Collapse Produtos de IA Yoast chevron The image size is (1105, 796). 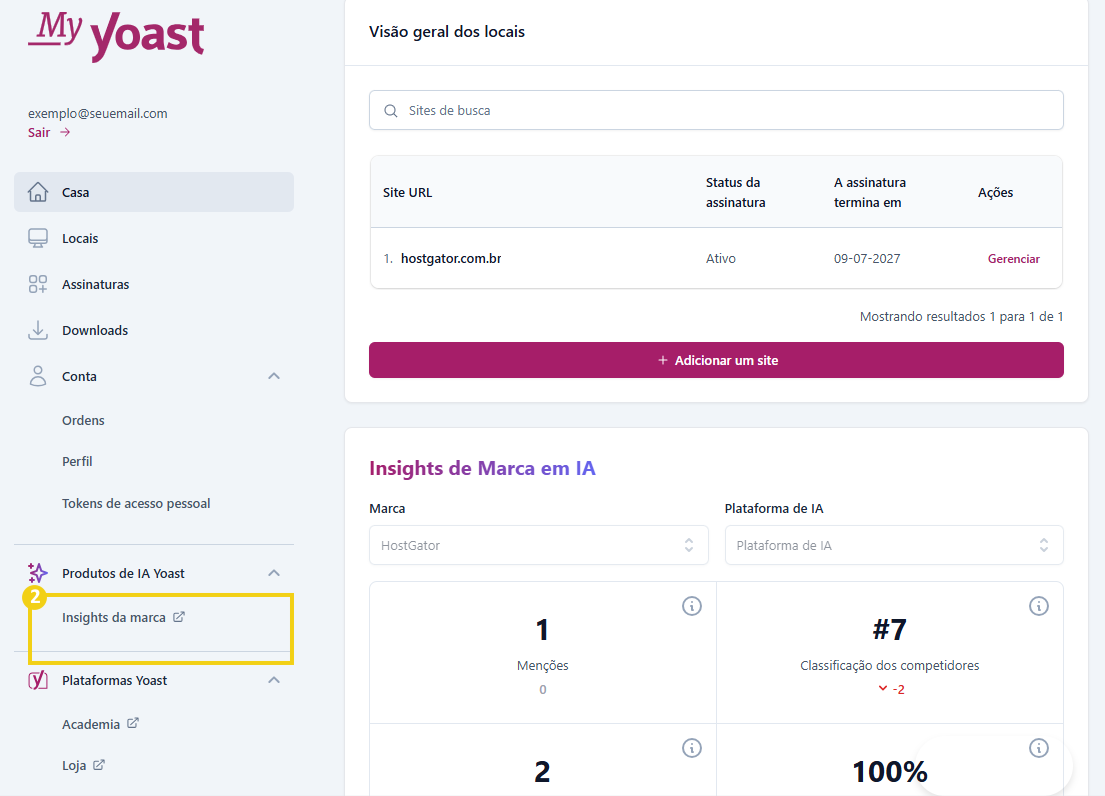pyautogui.click(x=274, y=573)
